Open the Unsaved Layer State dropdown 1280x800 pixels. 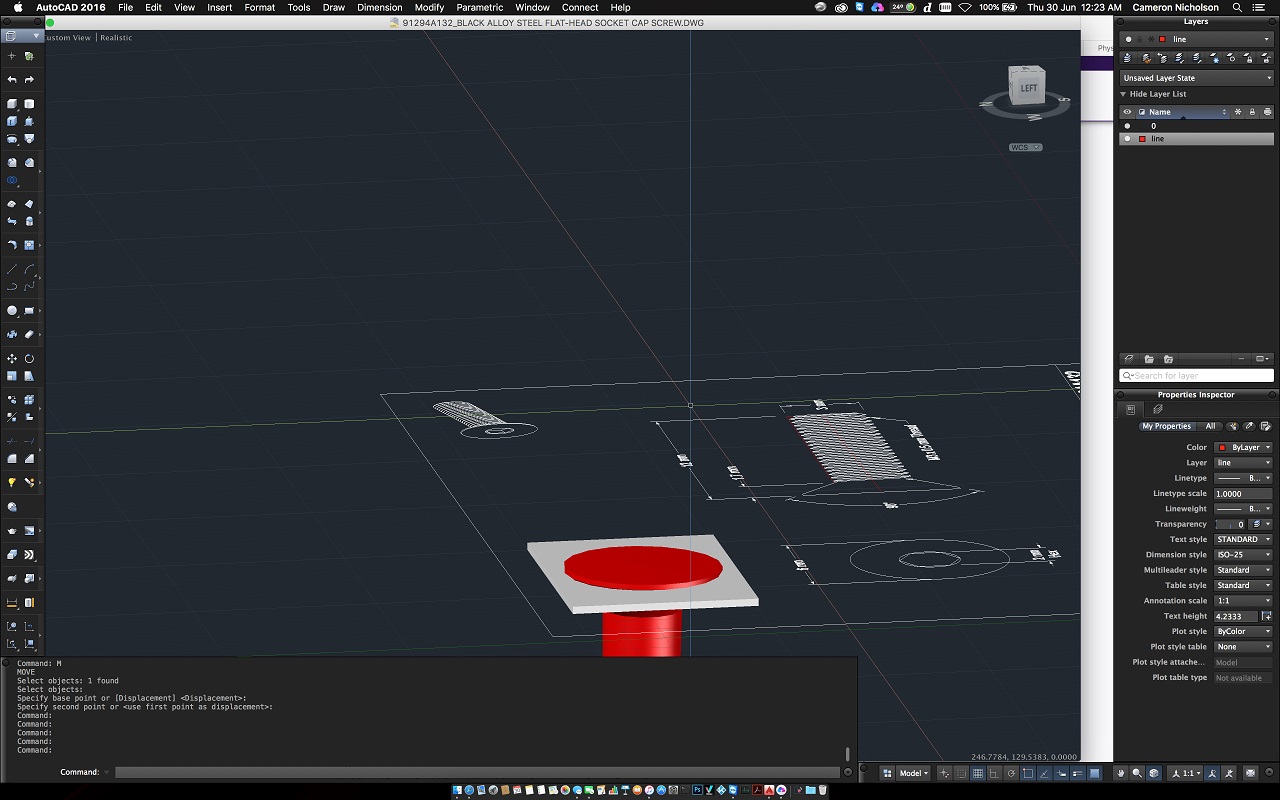click(1197, 78)
